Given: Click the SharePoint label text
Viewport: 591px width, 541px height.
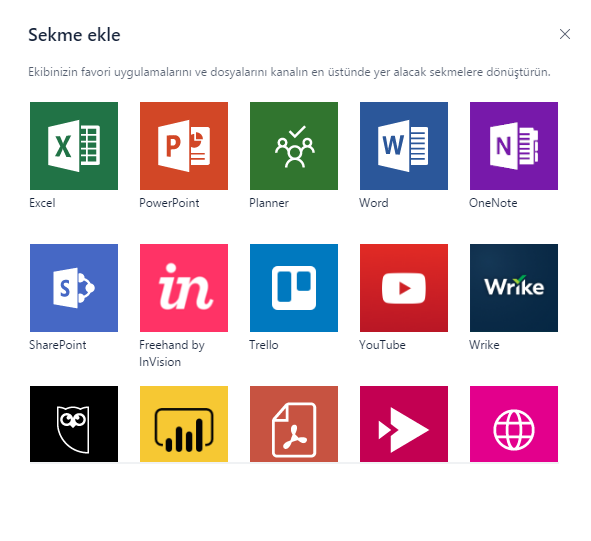Looking at the screenshot, I should 58,345.
